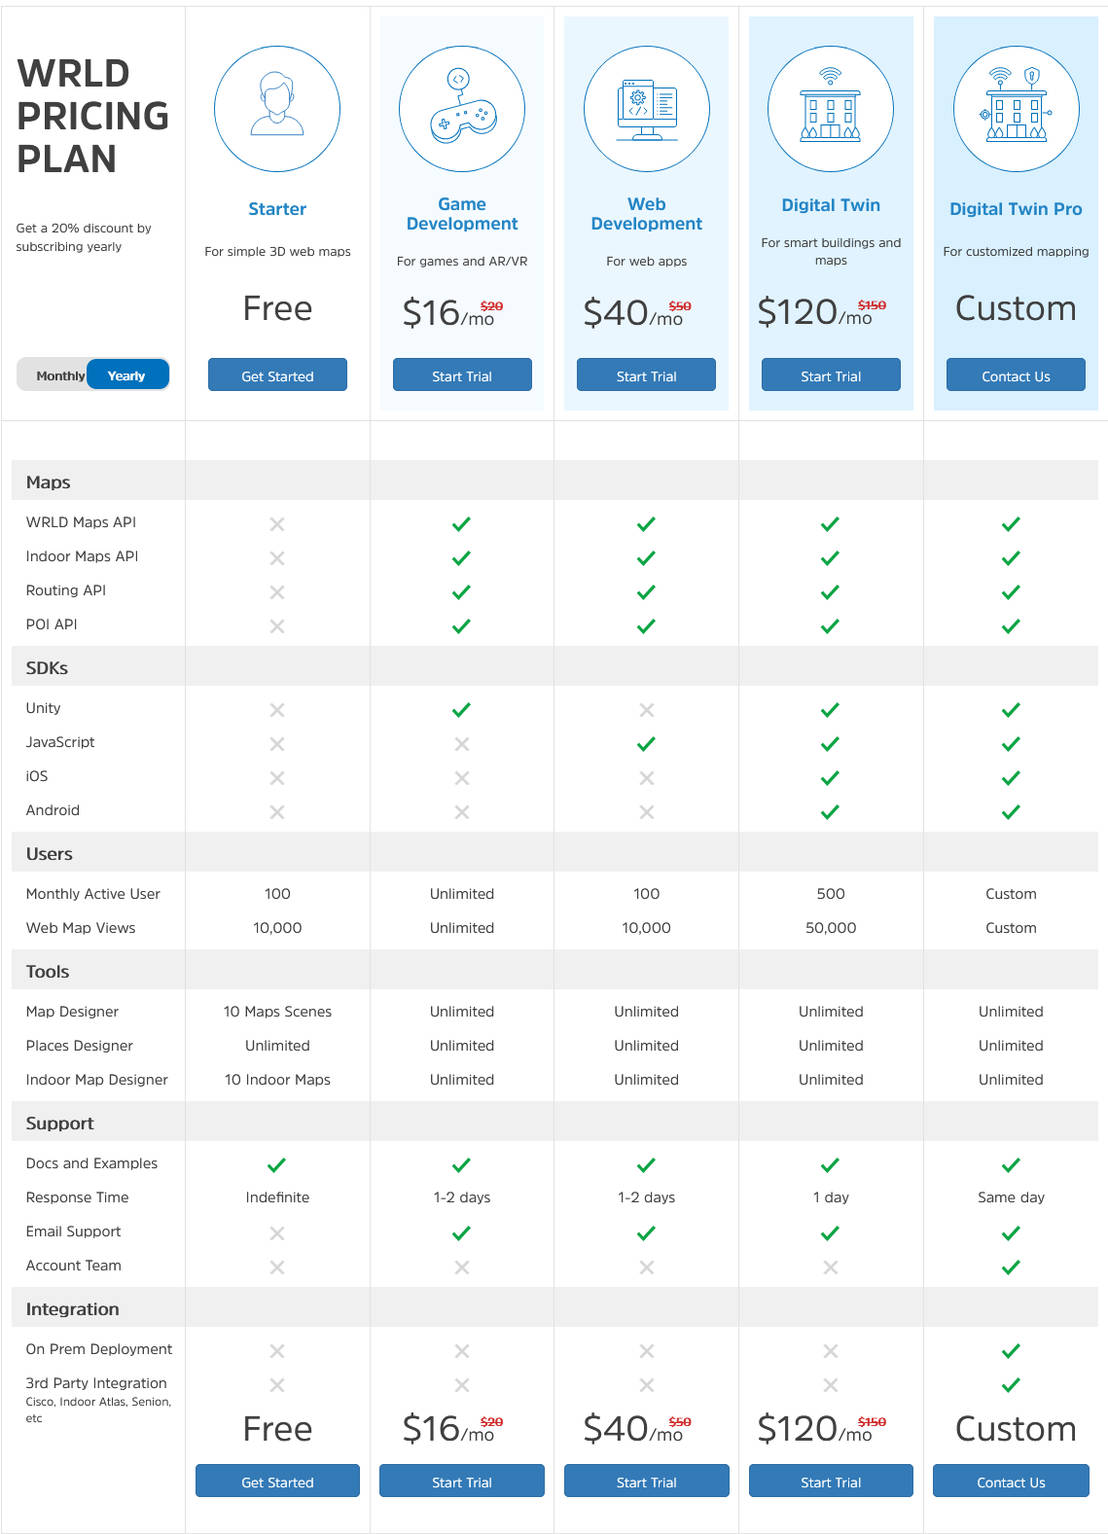Click the JavaScript cross for Game Development
This screenshot has height=1534, width=1108.
[x=462, y=744]
